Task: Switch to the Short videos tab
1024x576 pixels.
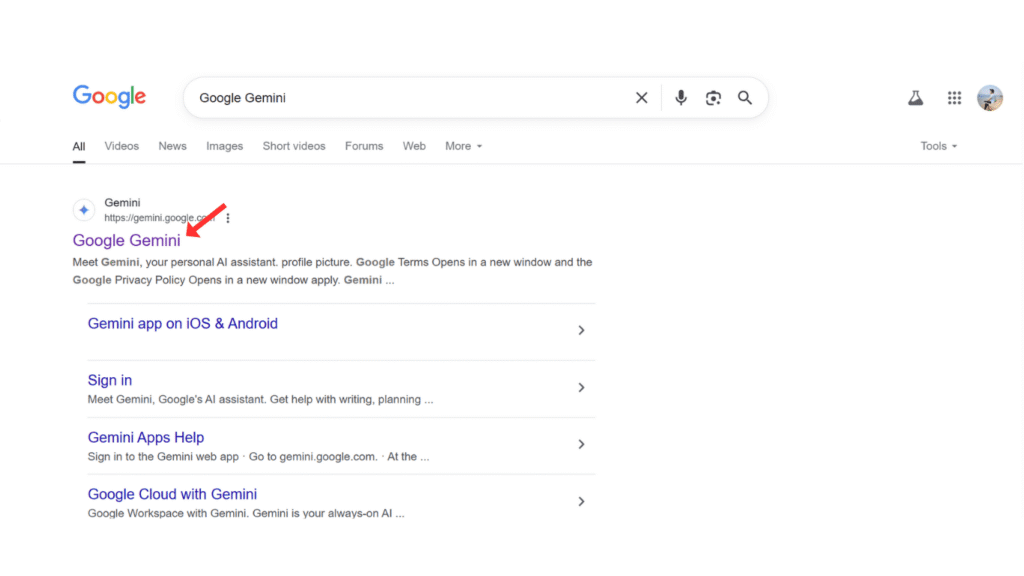Action: (294, 146)
